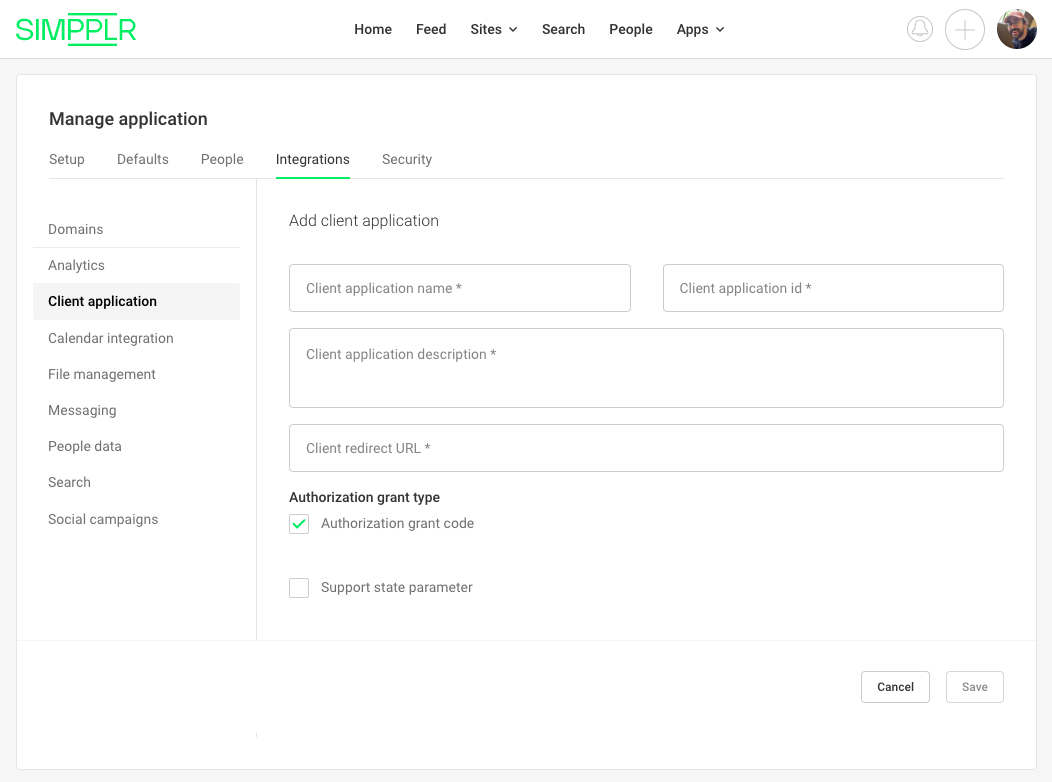Viewport: 1052px width, 782px height.
Task: Go to the Defaults tab
Action: coord(142,159)
